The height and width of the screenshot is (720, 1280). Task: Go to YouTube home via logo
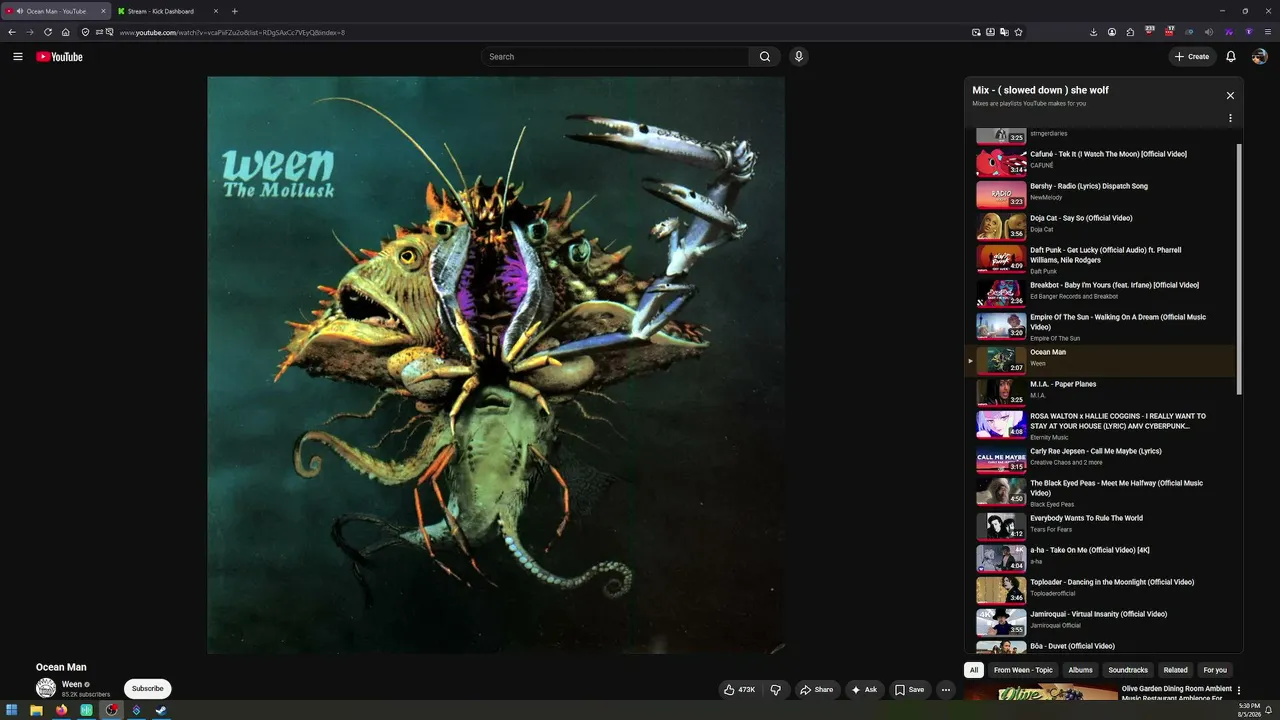click(x=59, y=57)
